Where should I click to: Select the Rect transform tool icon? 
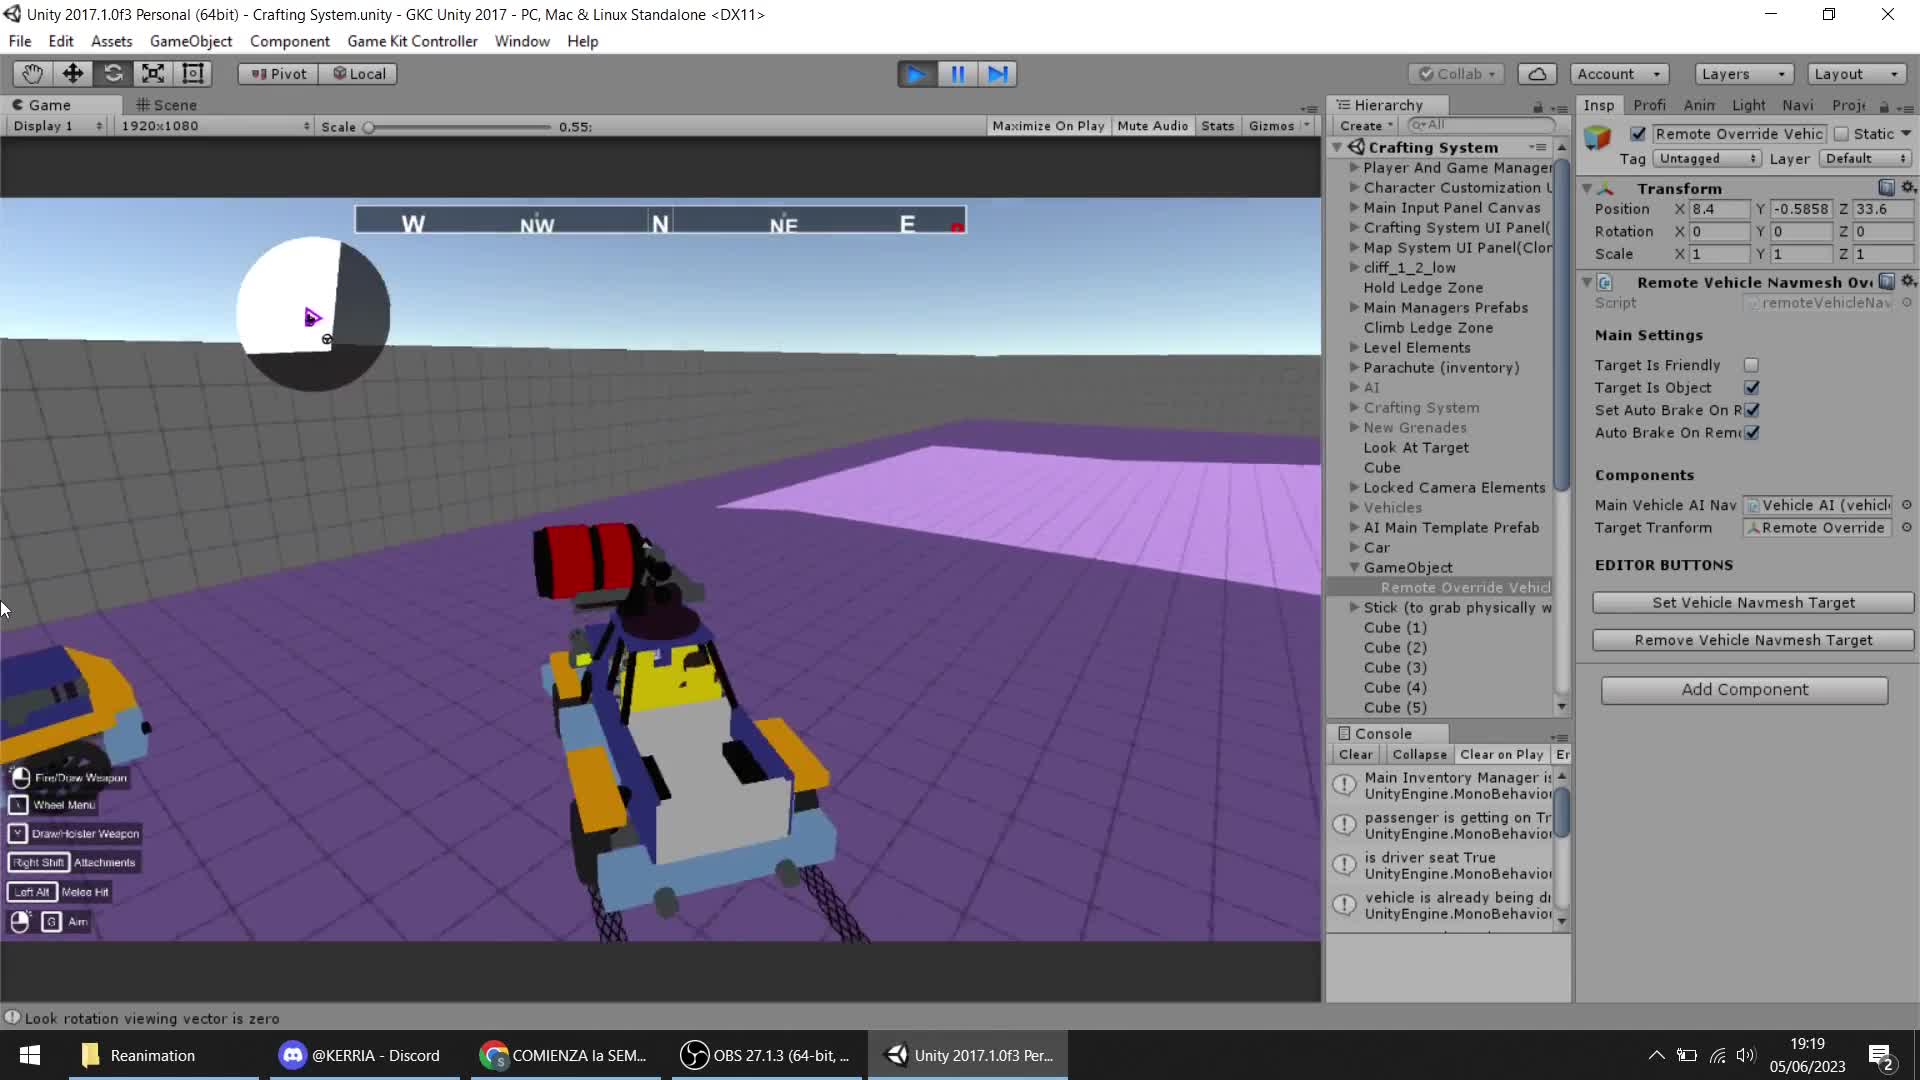(193, 74)
